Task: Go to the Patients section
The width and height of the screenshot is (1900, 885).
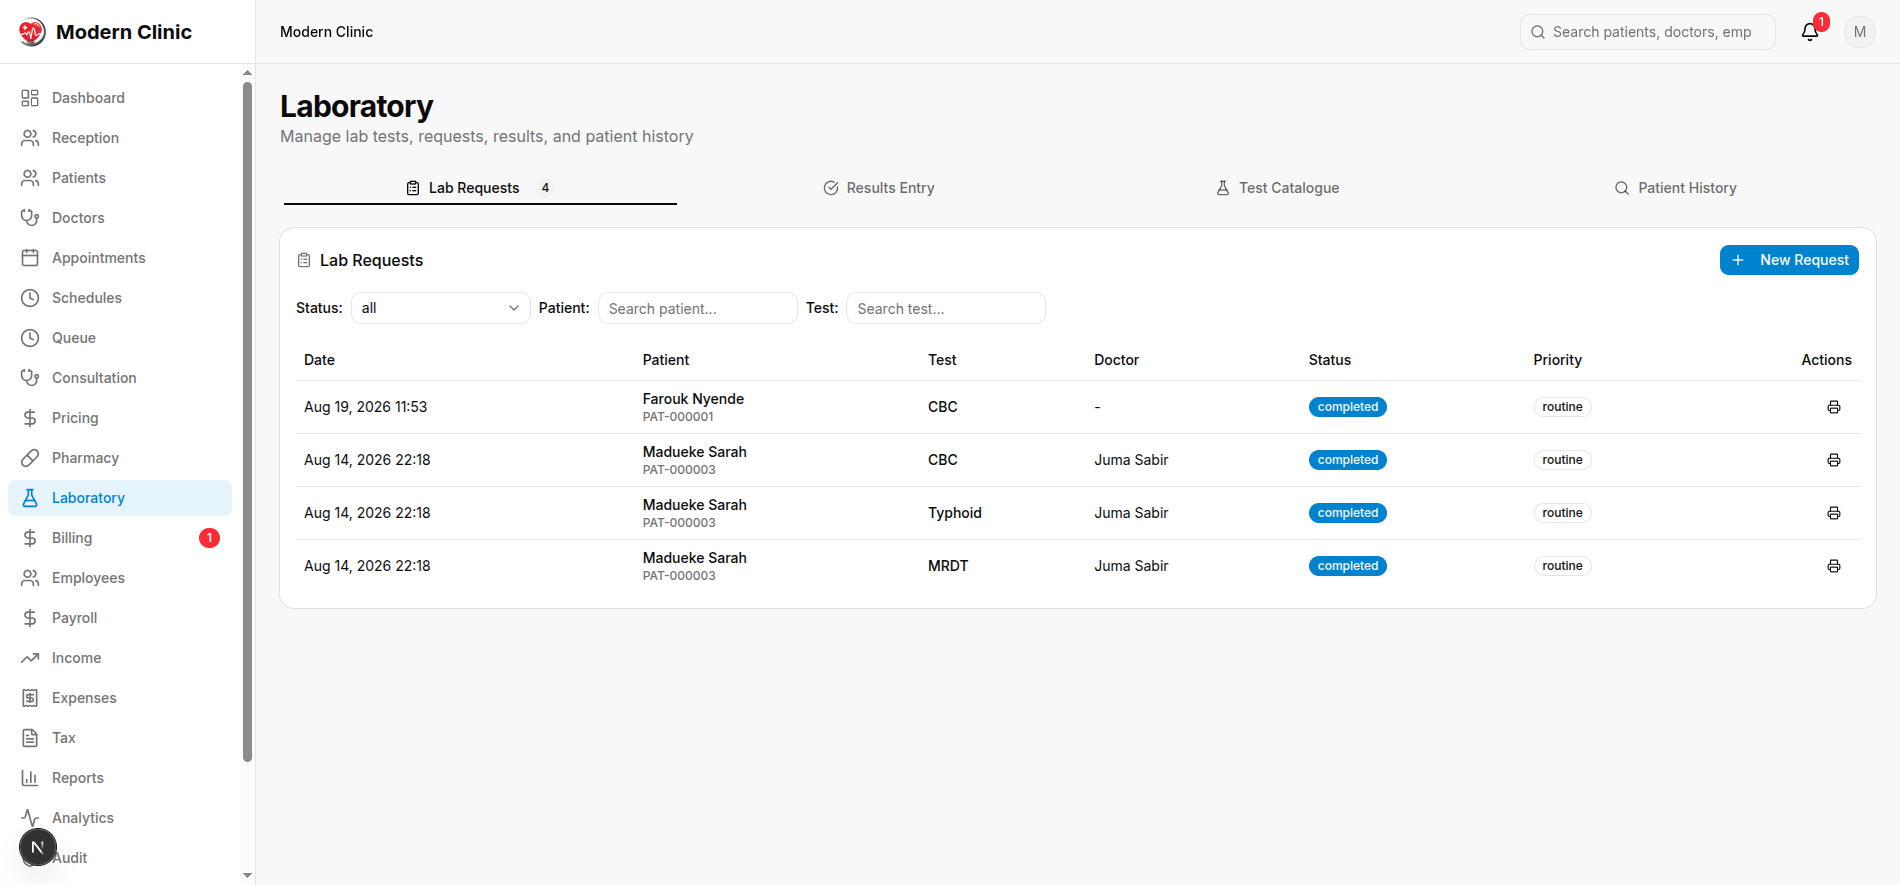Action: tap(119, 178)
